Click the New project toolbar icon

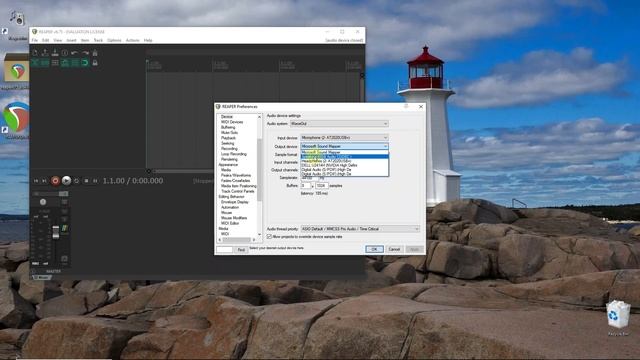[35, 53]
